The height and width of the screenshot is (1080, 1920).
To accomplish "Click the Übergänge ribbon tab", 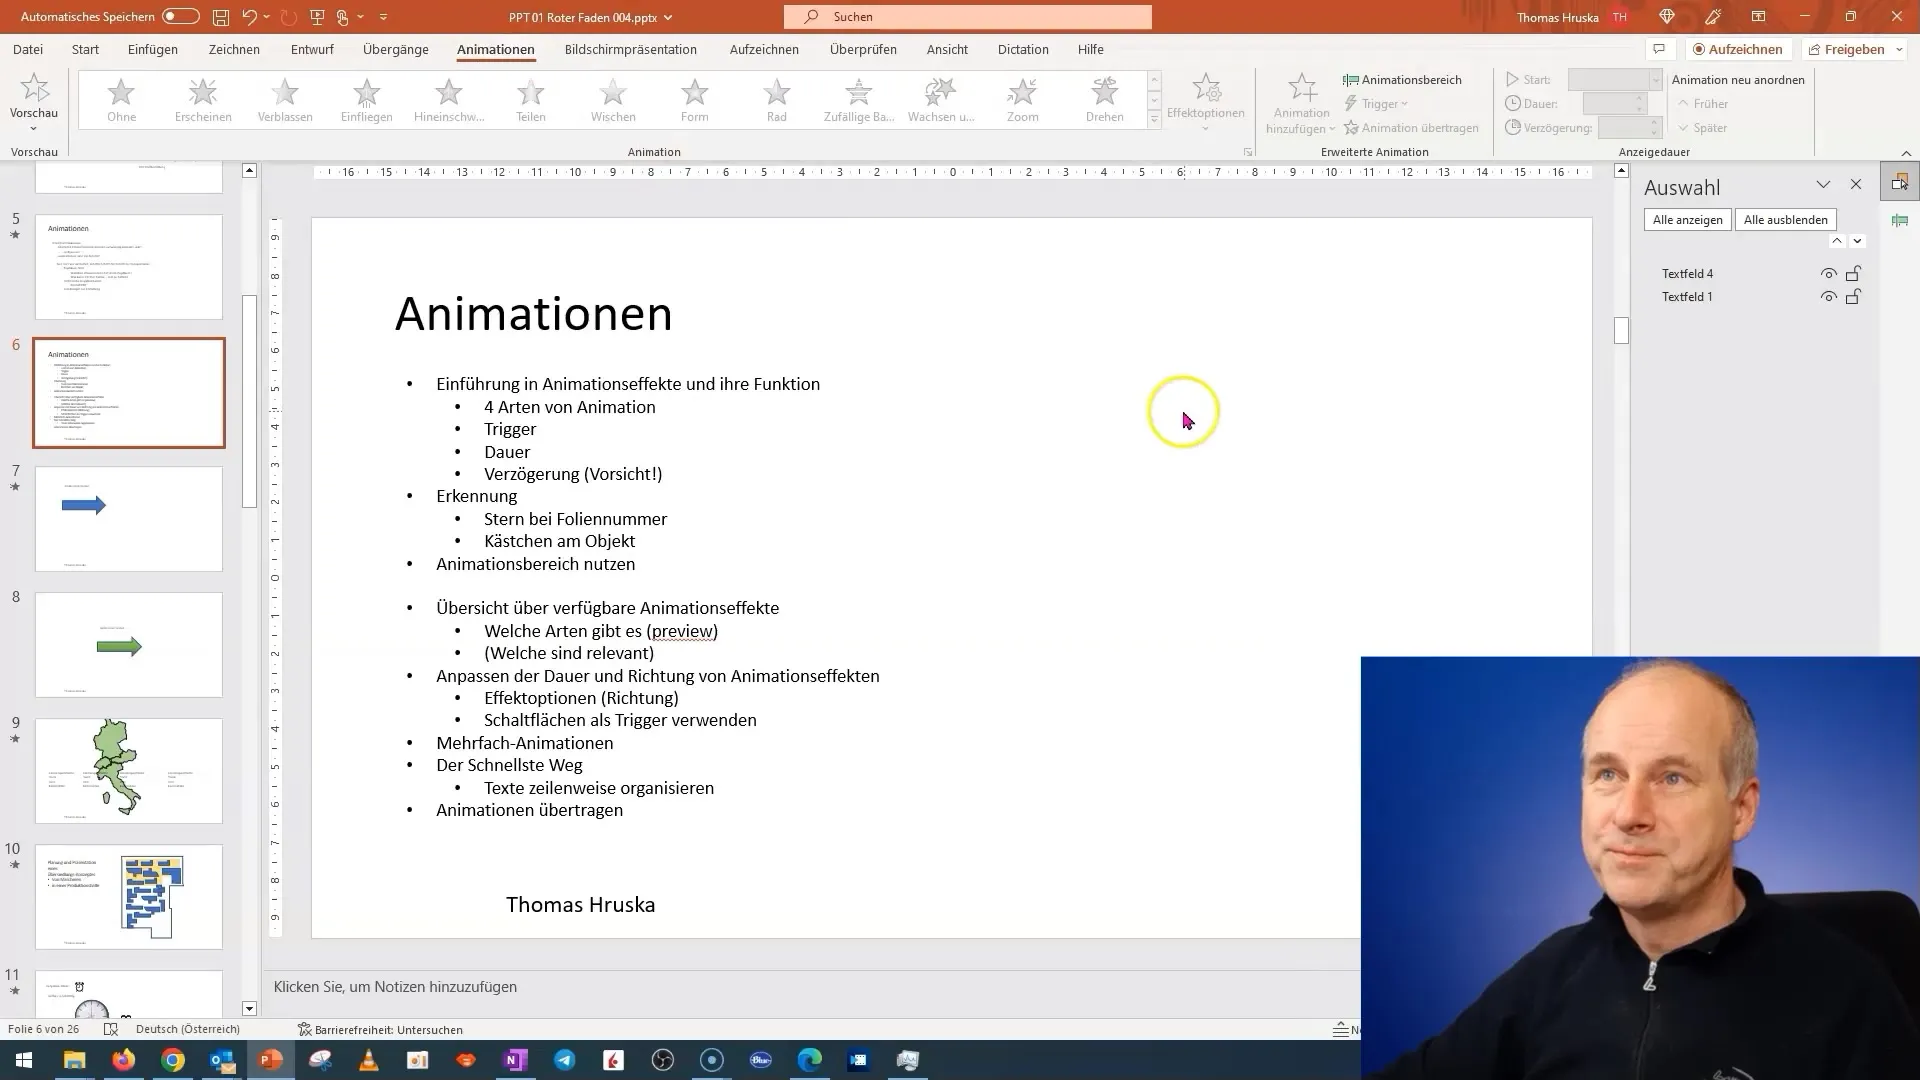I will pos(396,49).
